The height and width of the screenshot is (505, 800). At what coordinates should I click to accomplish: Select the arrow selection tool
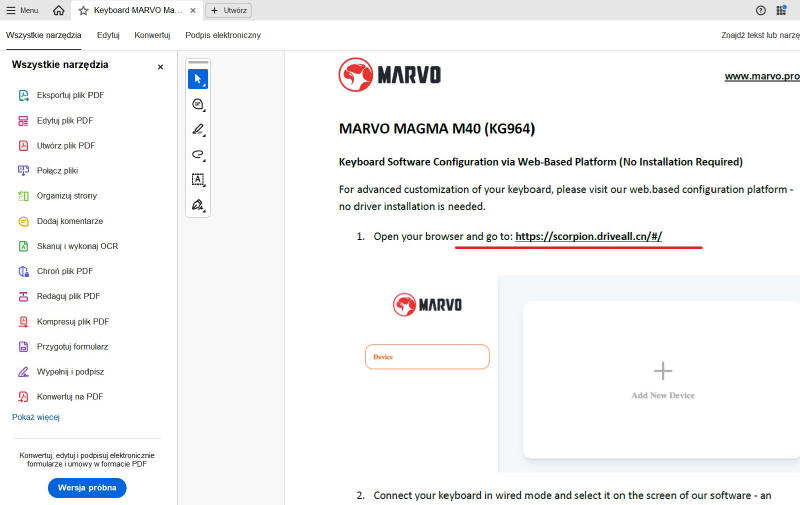(x=198, y=79)
